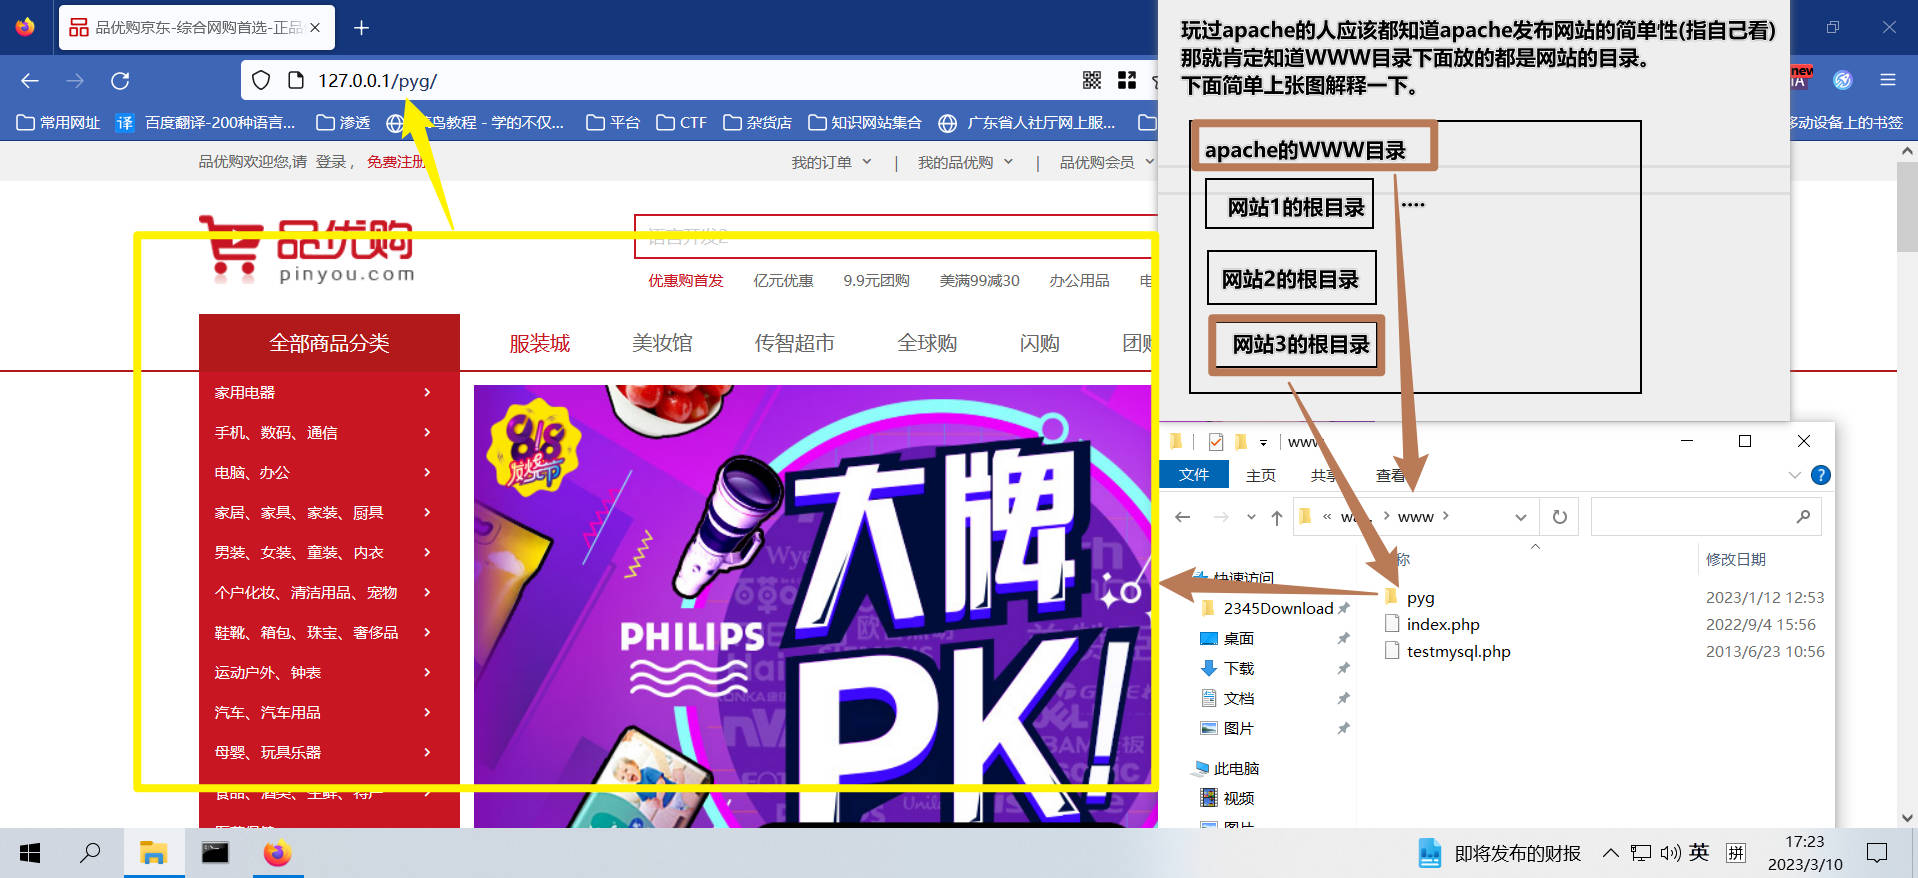The width and height of the screenshot is (1918, 878).
Task: Click the page info icon beside URL
Action: coord(295,81)
